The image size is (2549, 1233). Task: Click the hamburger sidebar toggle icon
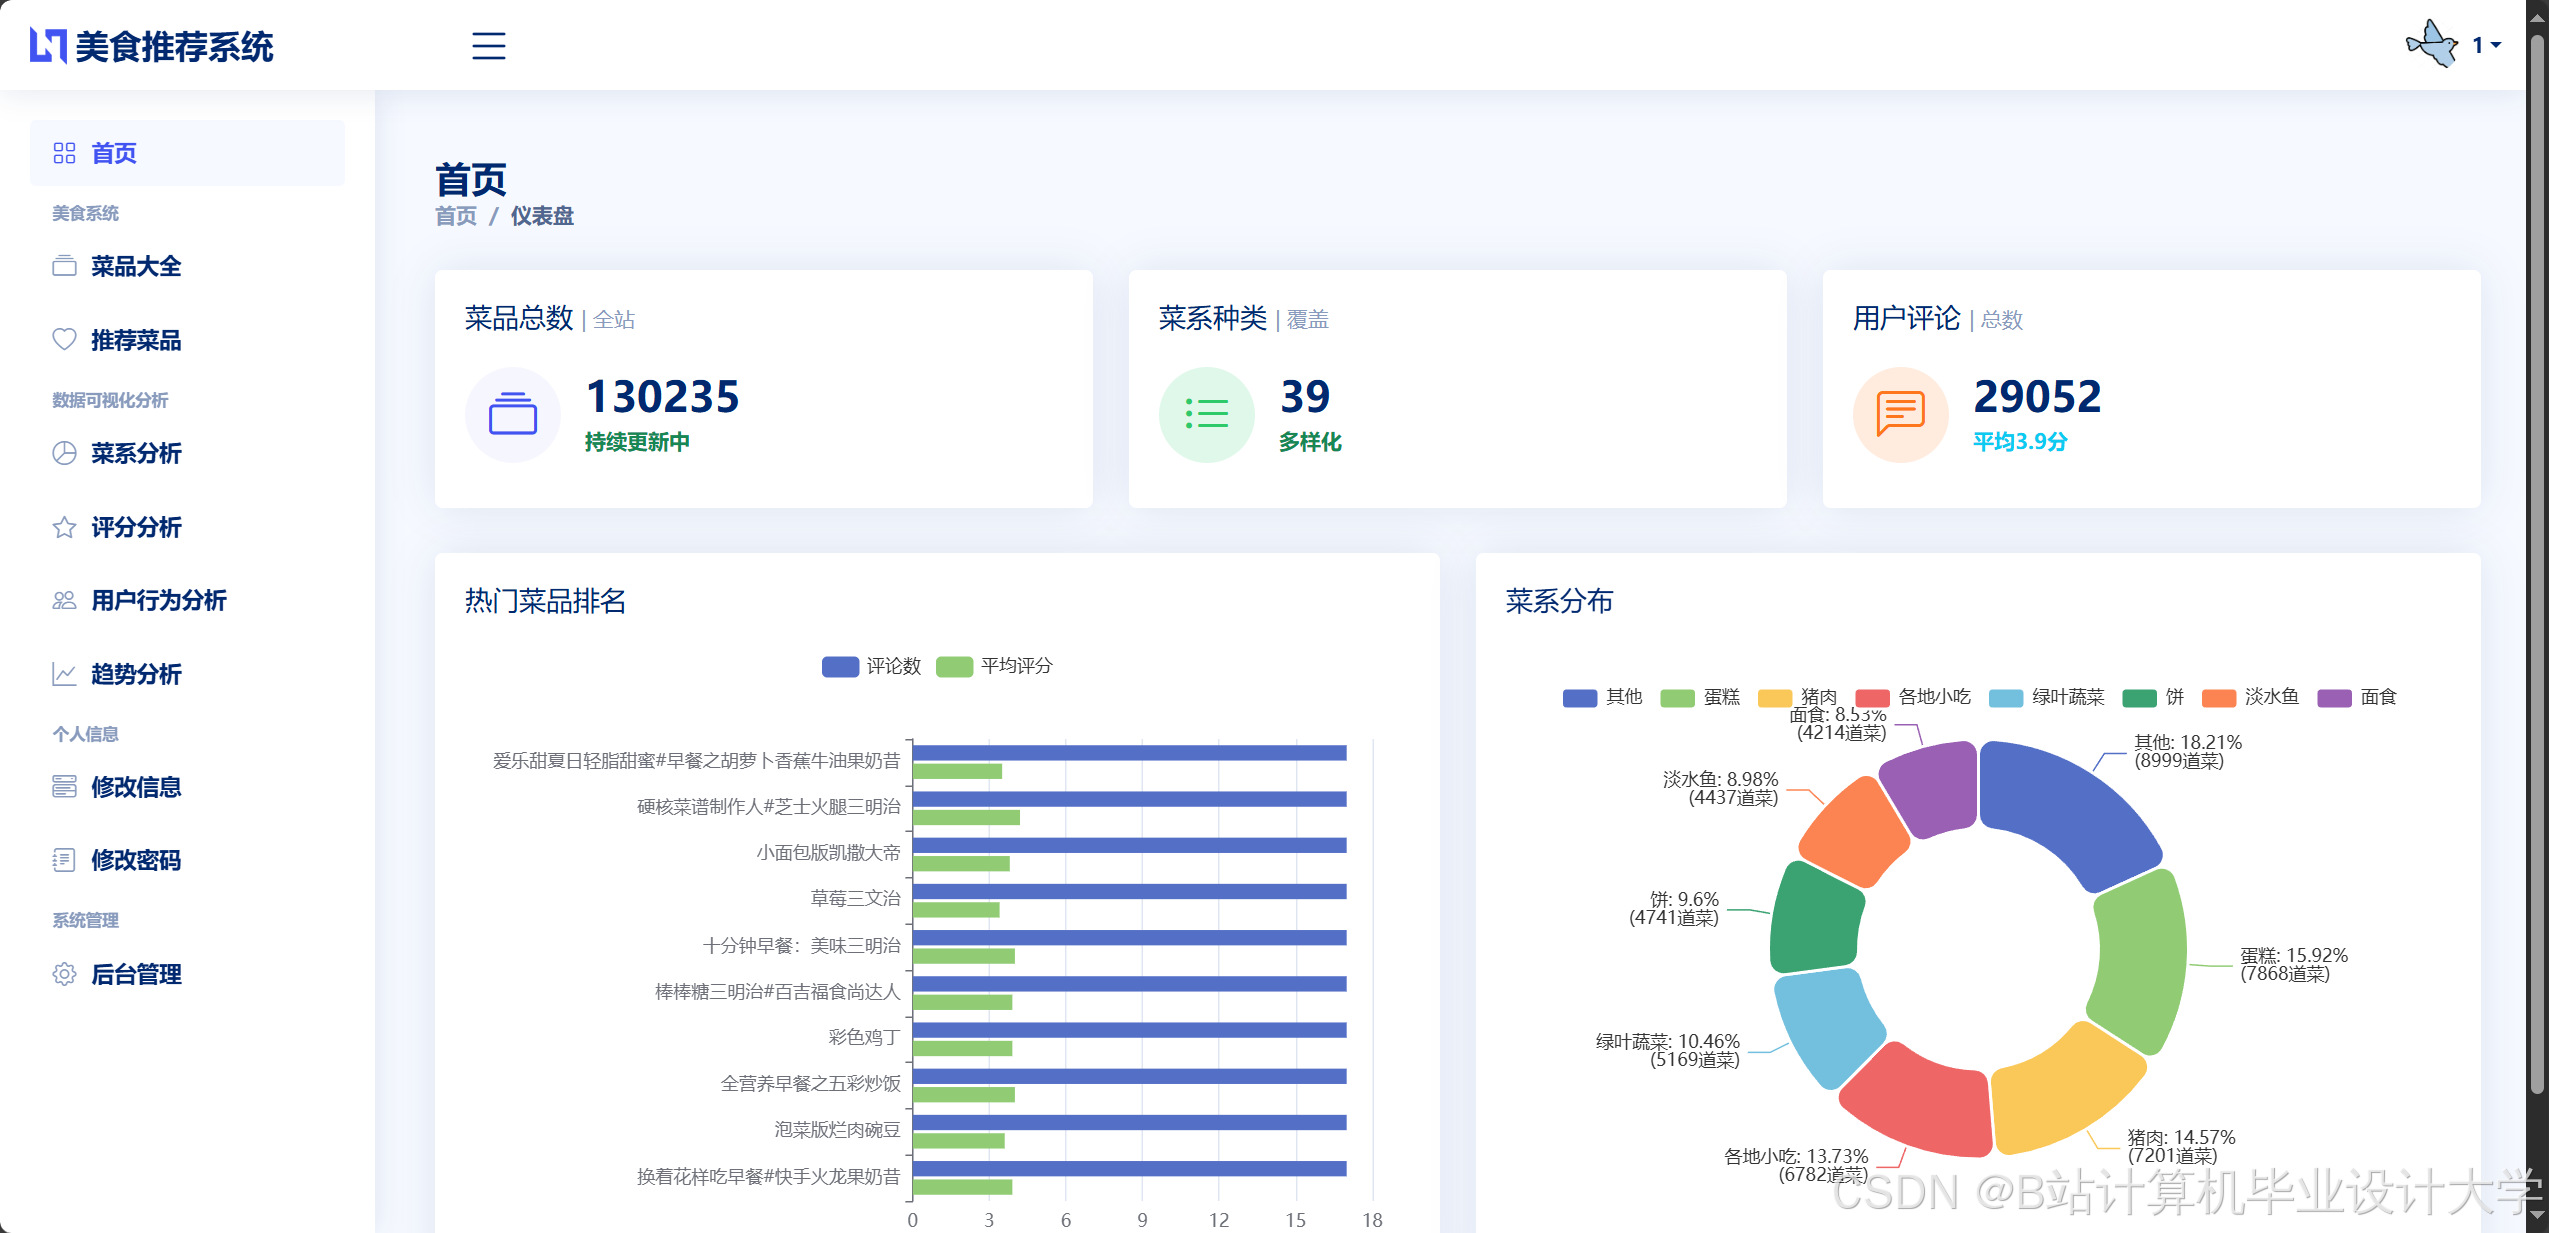coord(488,46)
